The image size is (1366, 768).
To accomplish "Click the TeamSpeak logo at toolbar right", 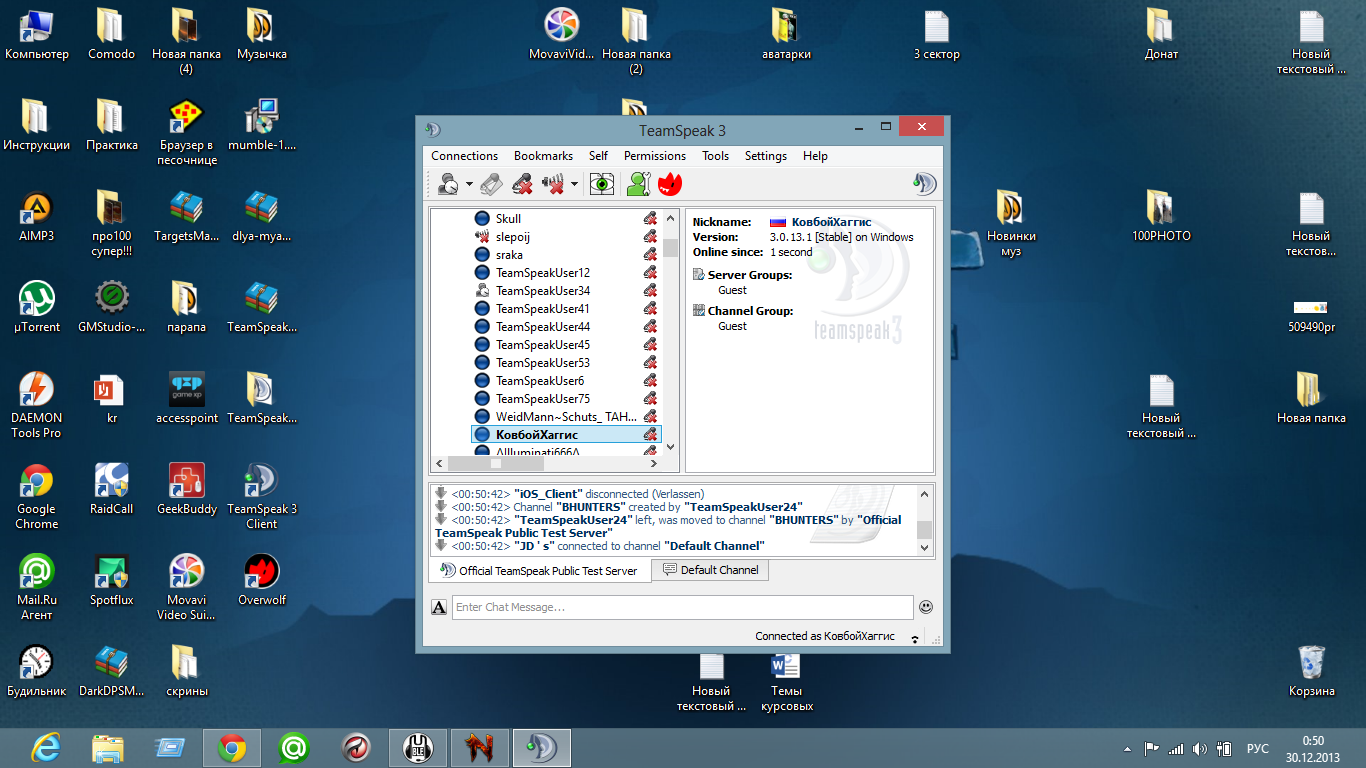I will [x=925, y=184].
